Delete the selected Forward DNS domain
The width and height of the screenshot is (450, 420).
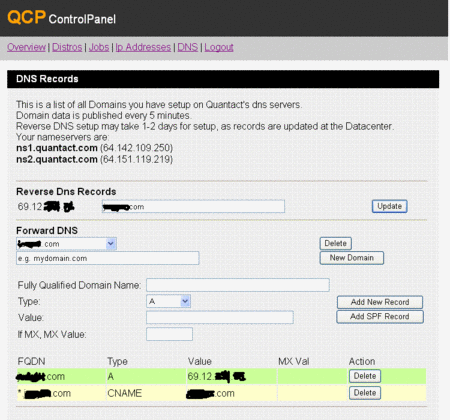click(x=335, y=243)
